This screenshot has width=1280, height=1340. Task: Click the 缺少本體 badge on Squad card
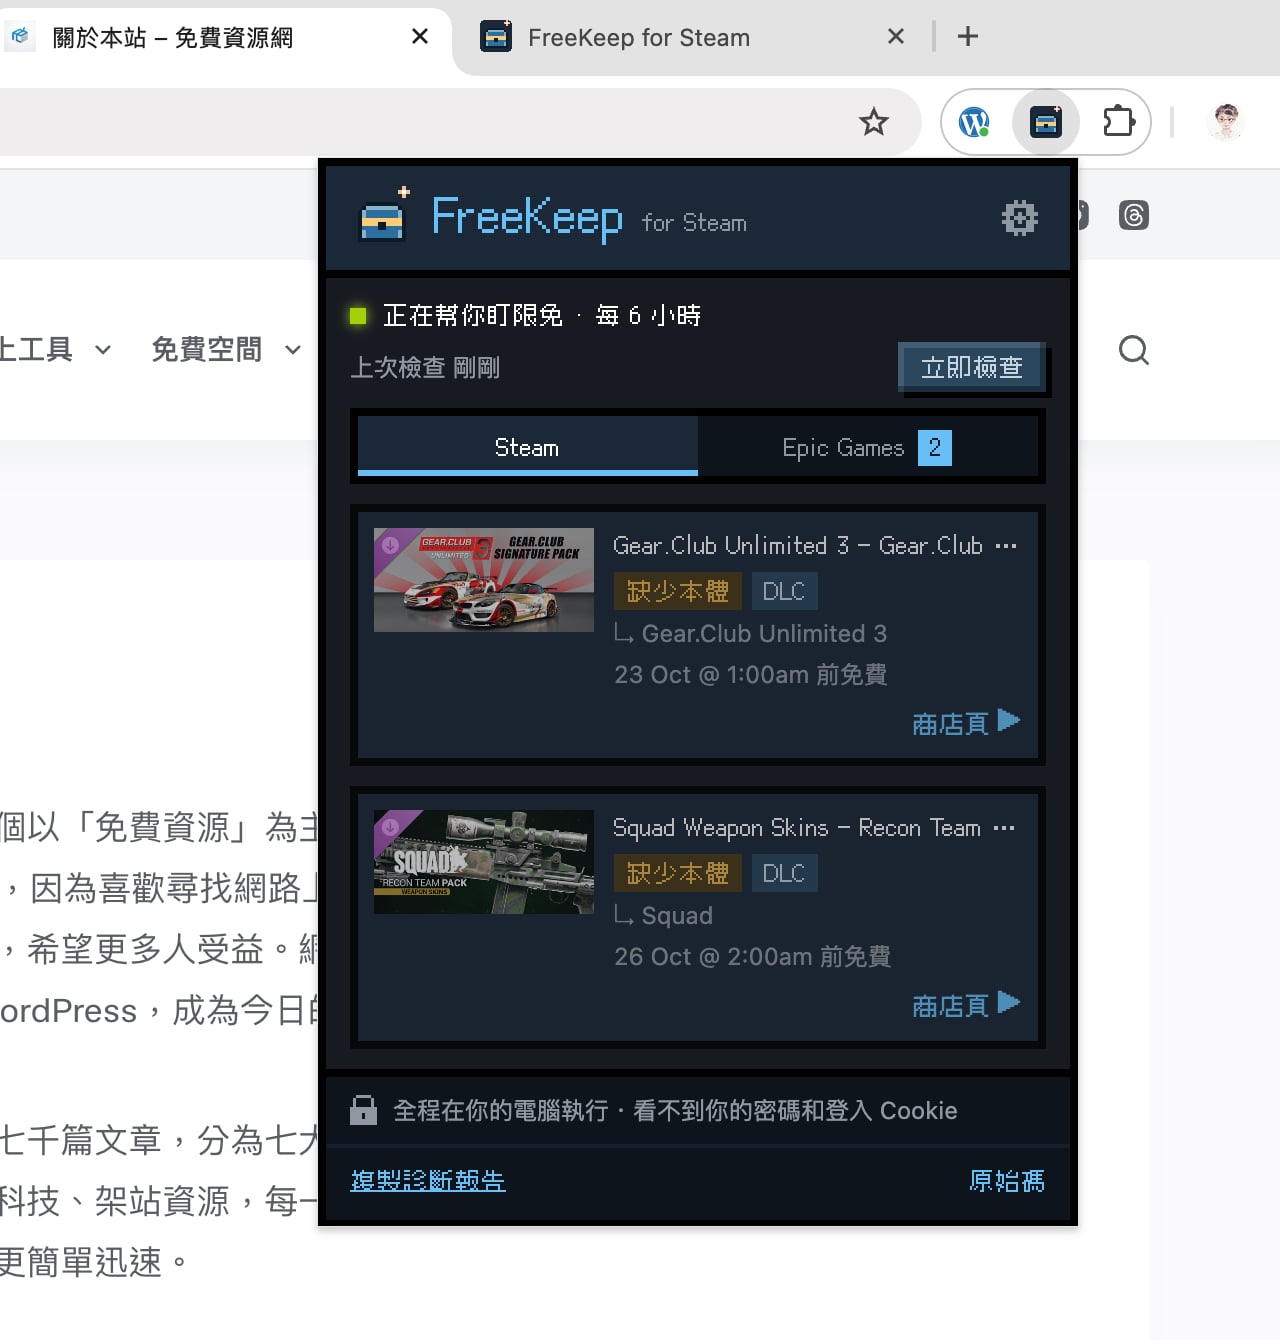[678, 873]
